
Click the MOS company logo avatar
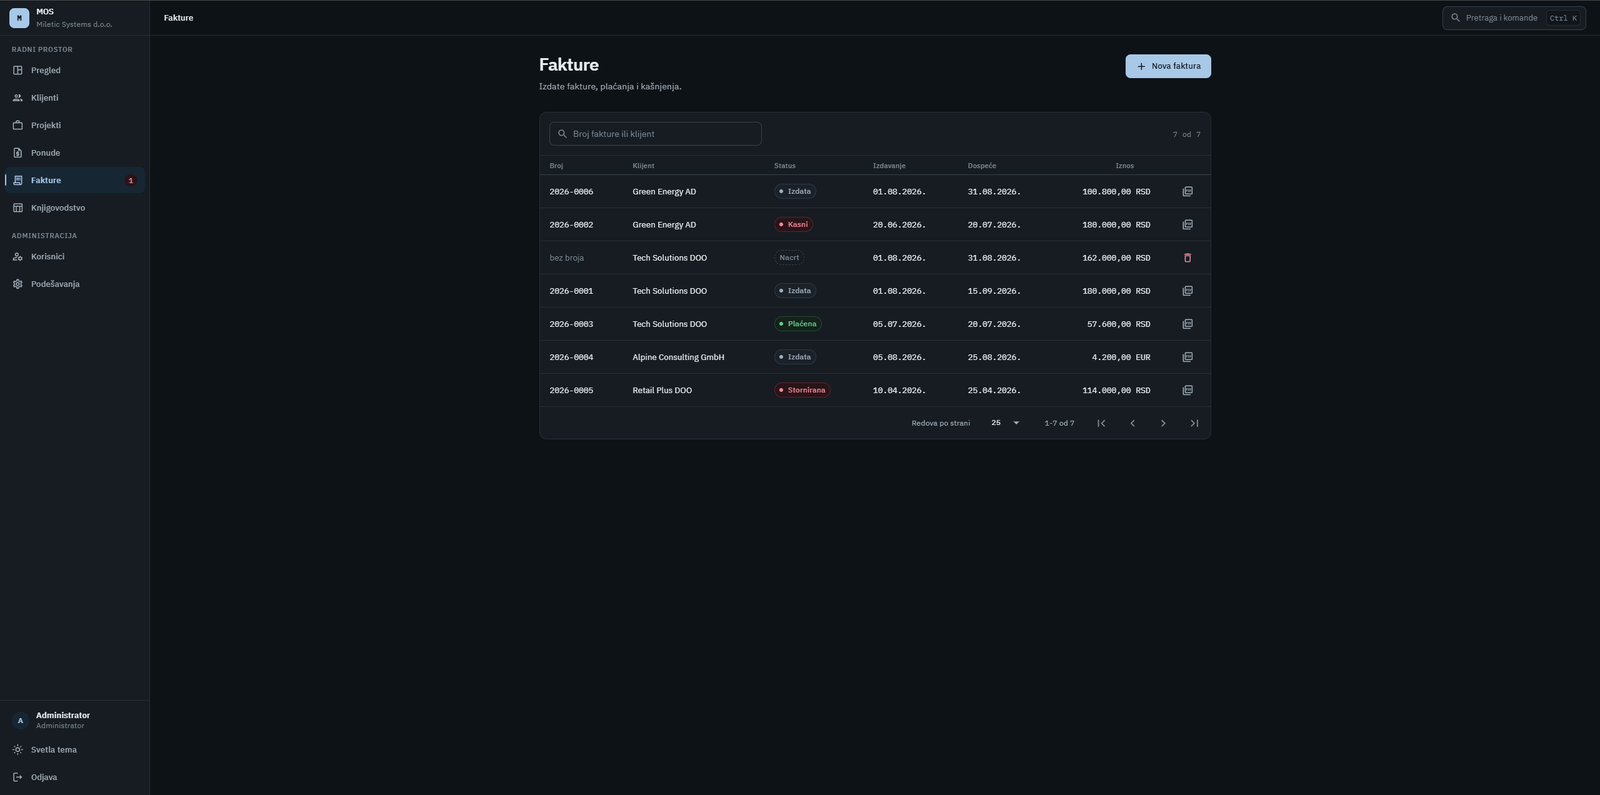[19, 18]
